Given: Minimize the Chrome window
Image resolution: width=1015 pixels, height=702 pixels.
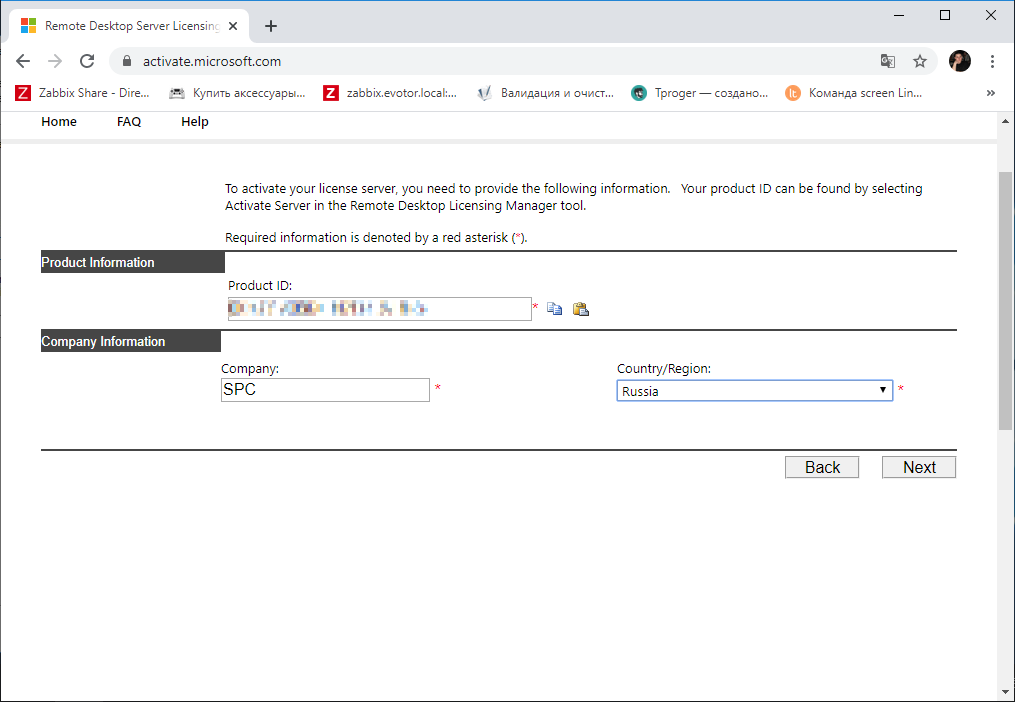Looking at the screenshot, I should coord(899,16).
